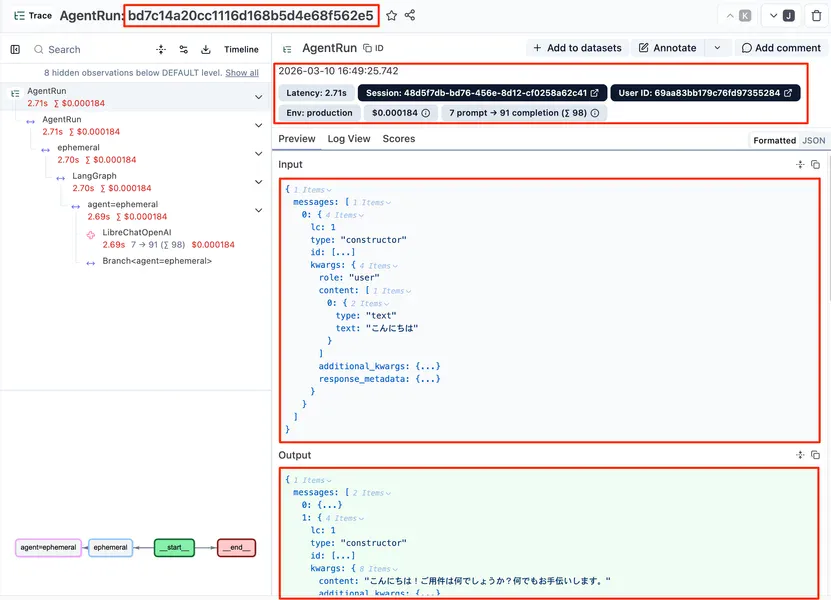Viewport: 831px width, 600px height.
Task: Copy the Input JSON content
Action: point(816,164)
